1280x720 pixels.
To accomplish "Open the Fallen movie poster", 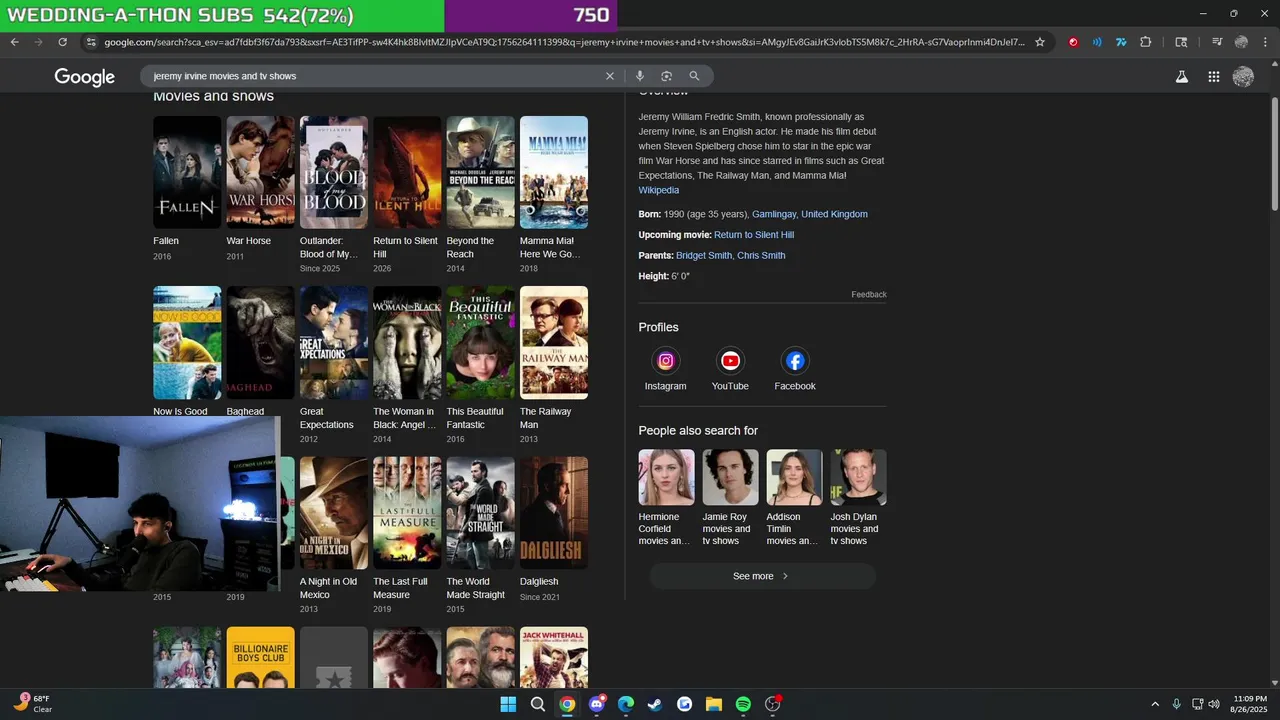I will 187,172.
